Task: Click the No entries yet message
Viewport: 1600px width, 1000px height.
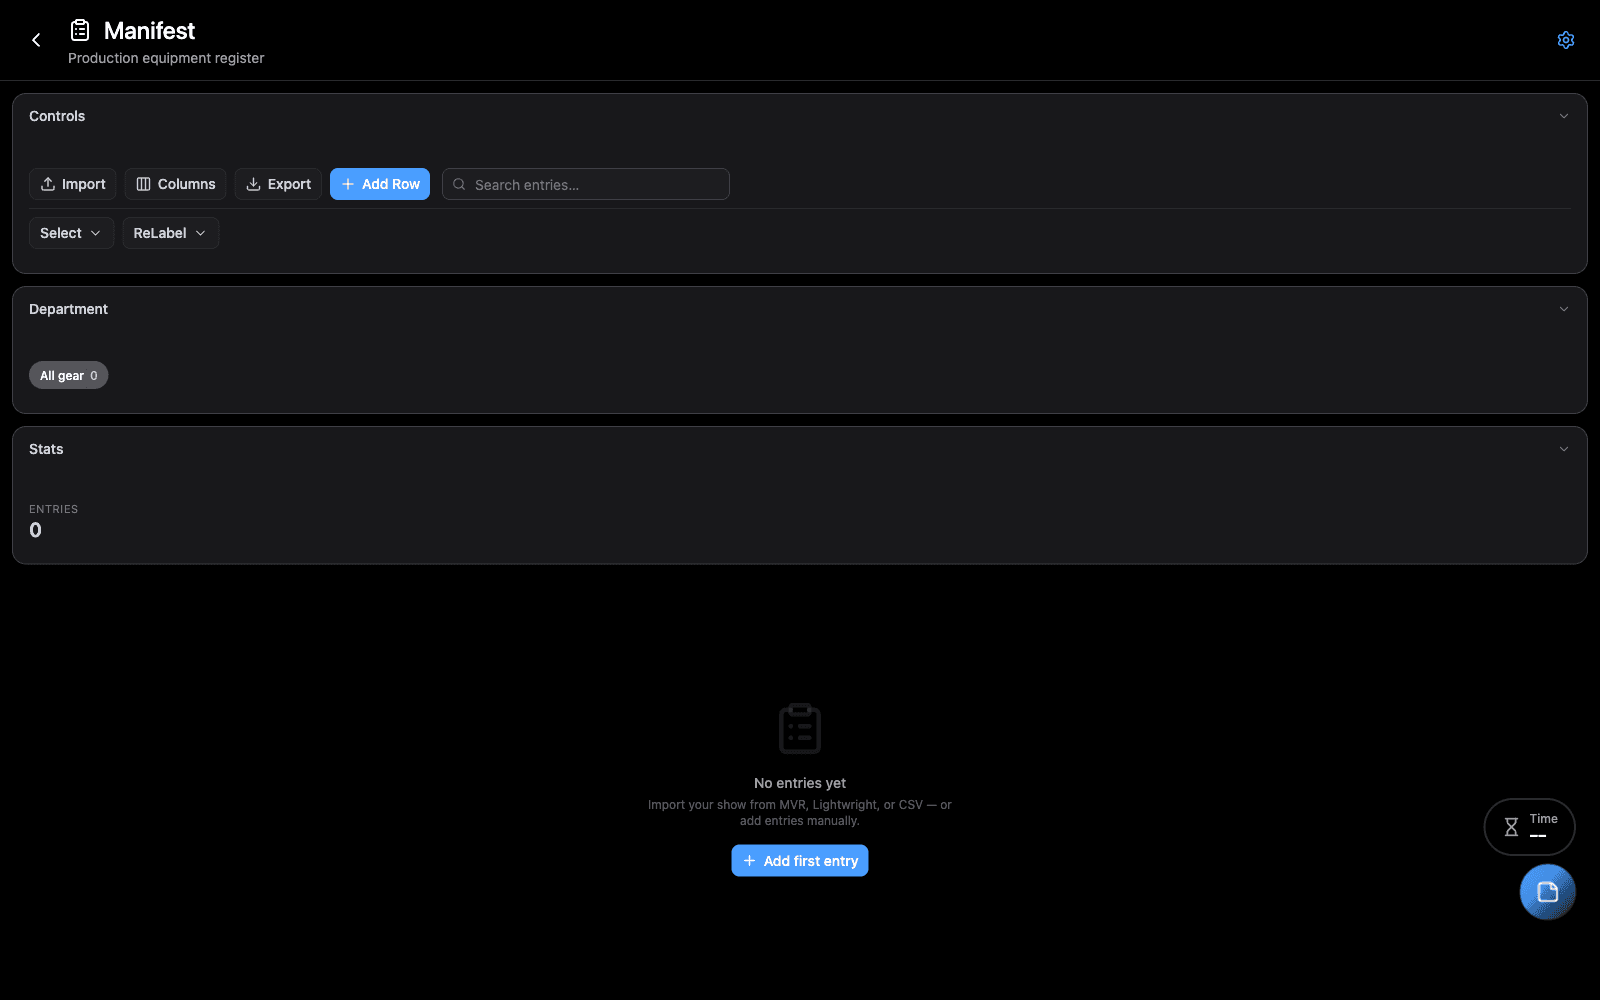Action: tap(800, 783)
